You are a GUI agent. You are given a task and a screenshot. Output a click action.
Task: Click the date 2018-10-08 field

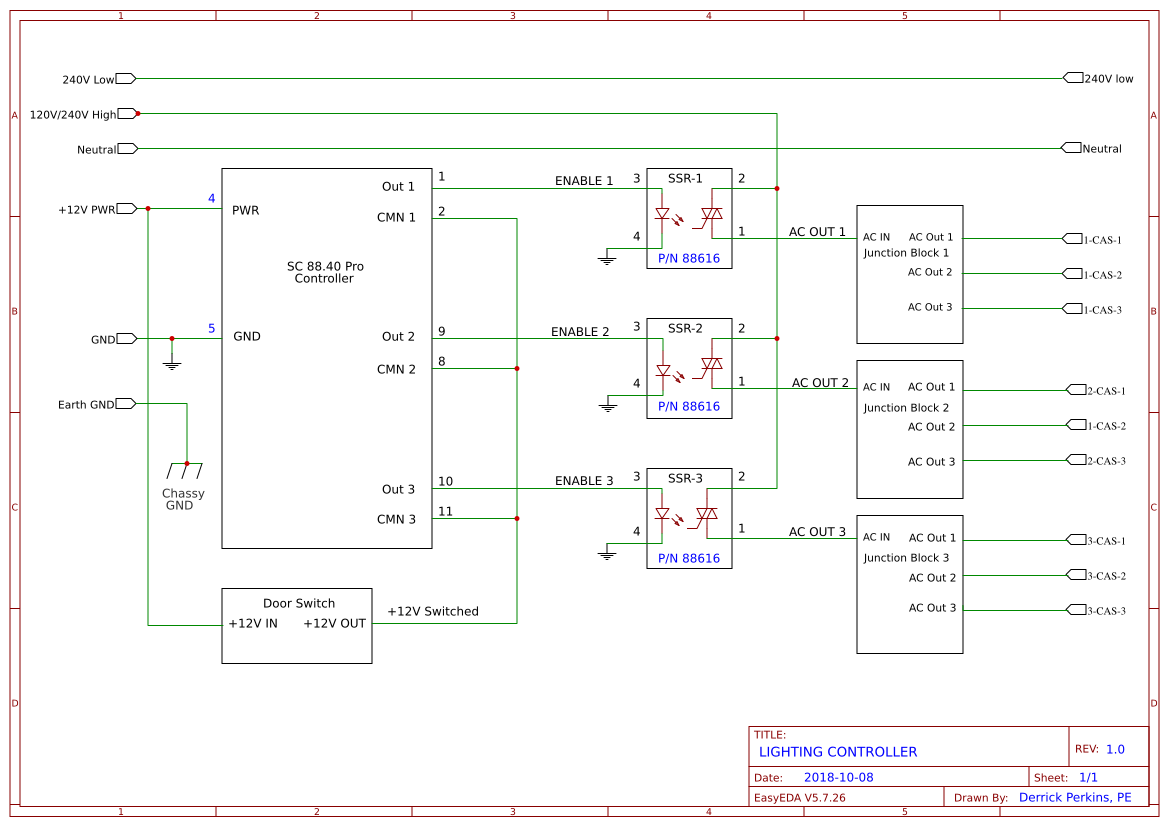pyautogui.click(x=839, y=777)
